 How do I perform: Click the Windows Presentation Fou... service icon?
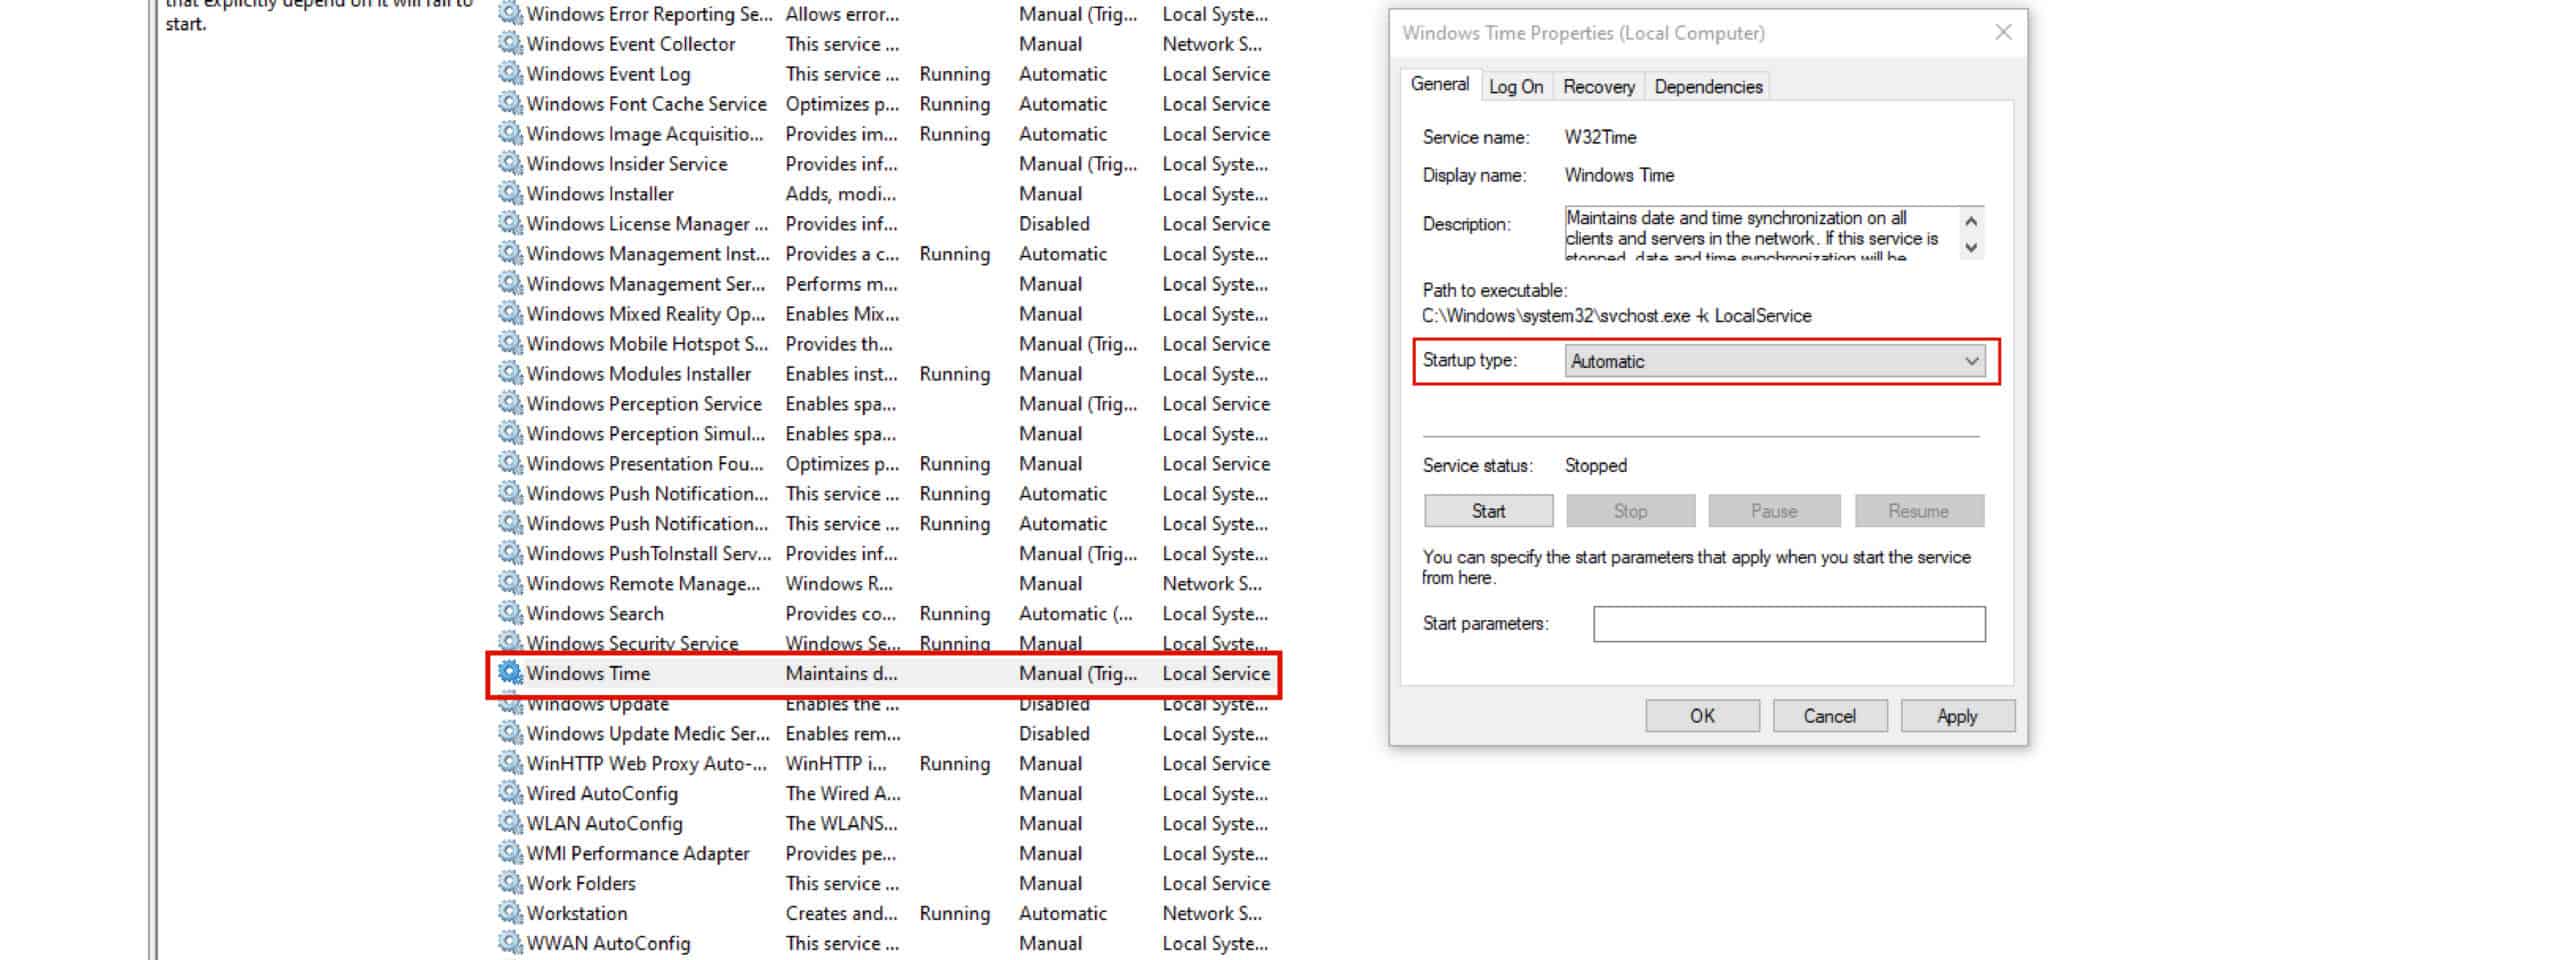point(511,463)
